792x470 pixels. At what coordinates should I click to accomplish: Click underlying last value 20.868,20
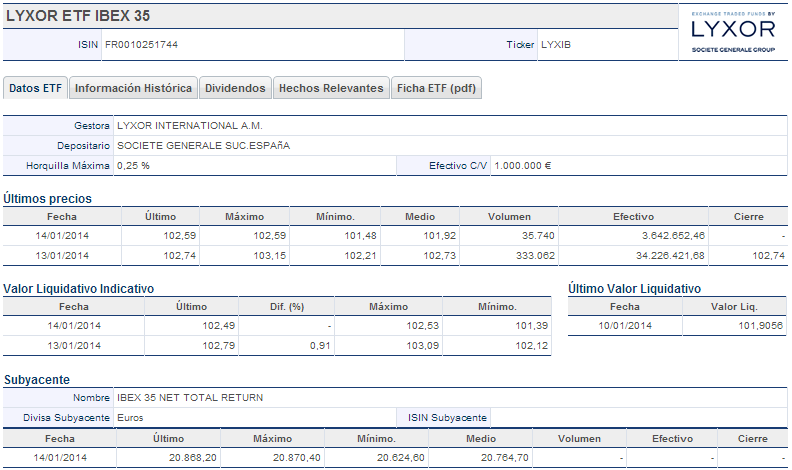point(192,458)
